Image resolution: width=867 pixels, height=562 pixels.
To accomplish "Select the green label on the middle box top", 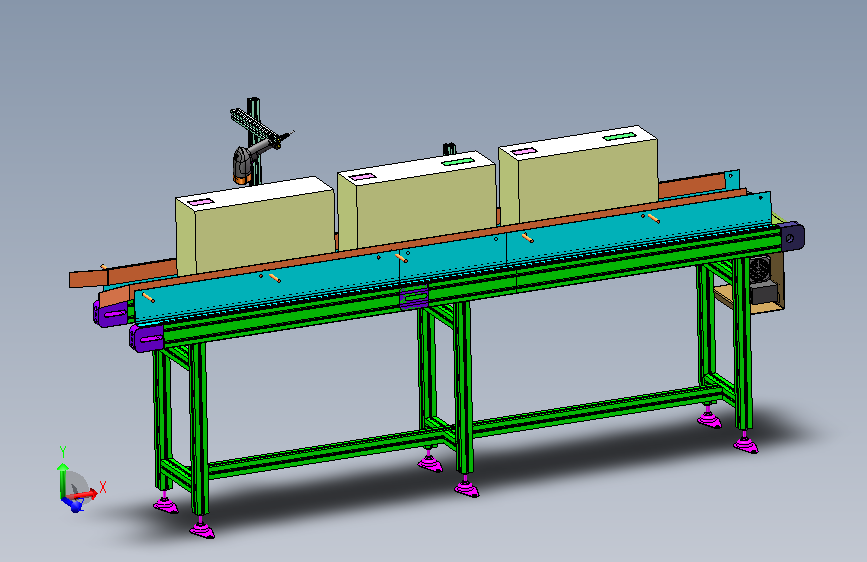I will pyautogui.click(x=458, y=161).
